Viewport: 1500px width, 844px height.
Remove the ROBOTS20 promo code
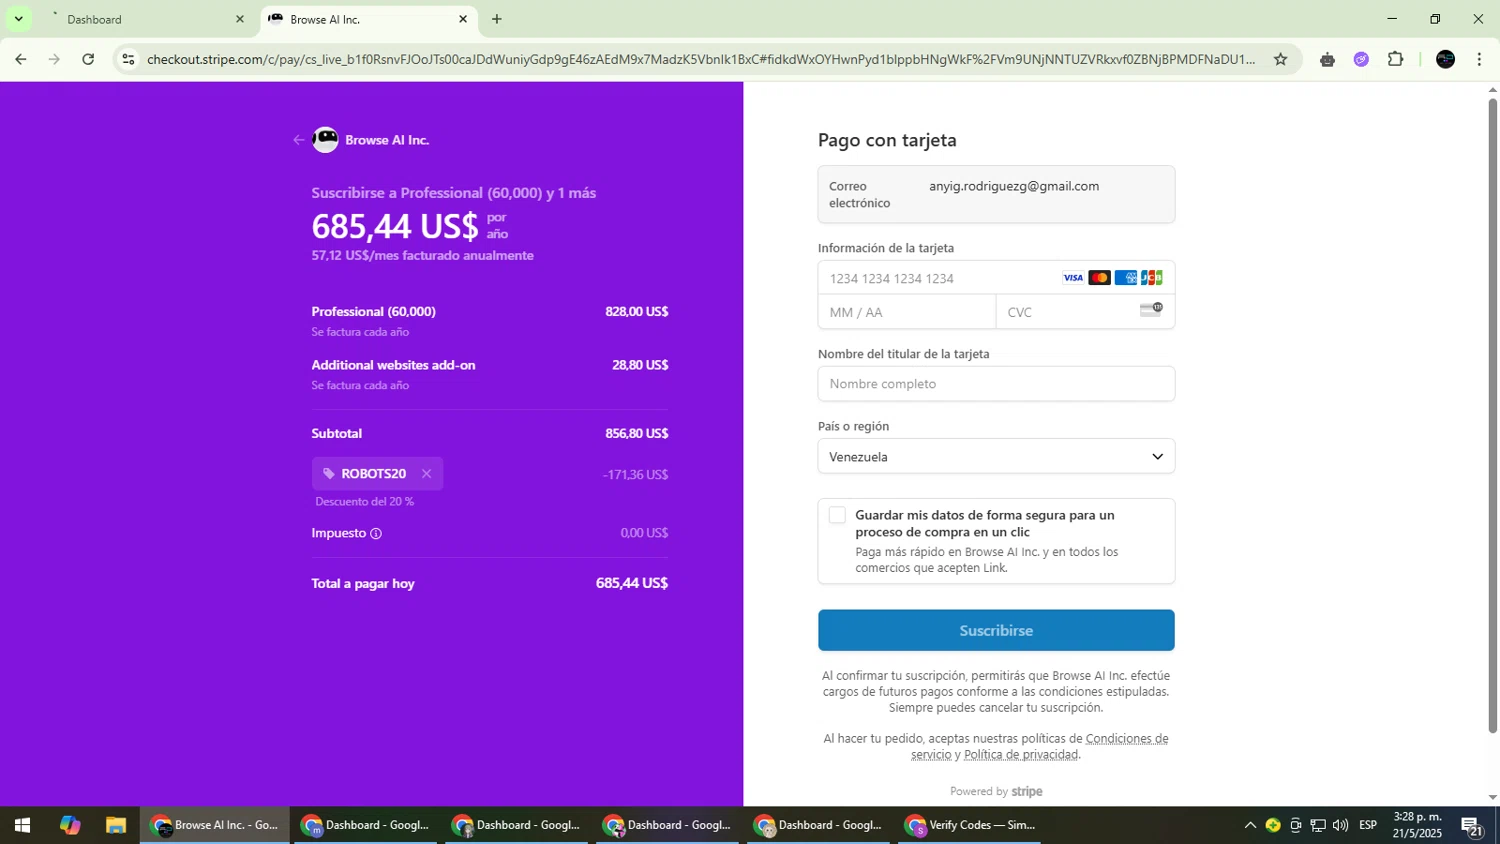coord(426,474)
